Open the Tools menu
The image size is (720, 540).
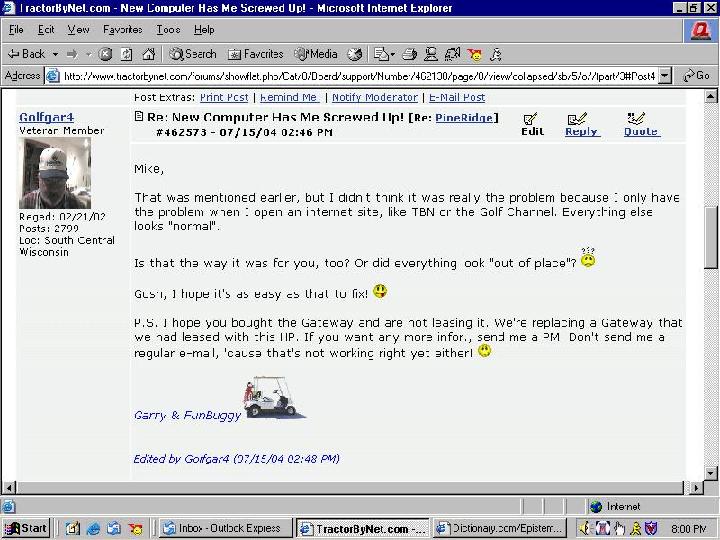coord(168,30)
